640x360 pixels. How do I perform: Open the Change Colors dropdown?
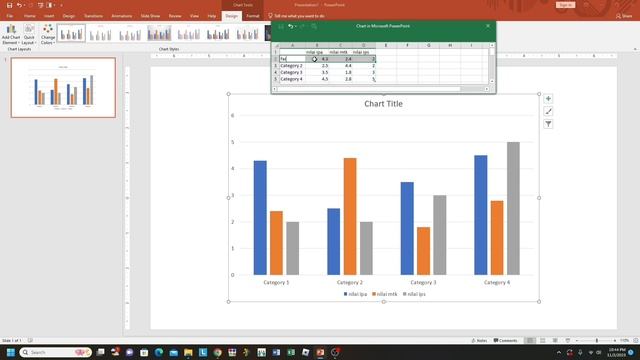48,34
